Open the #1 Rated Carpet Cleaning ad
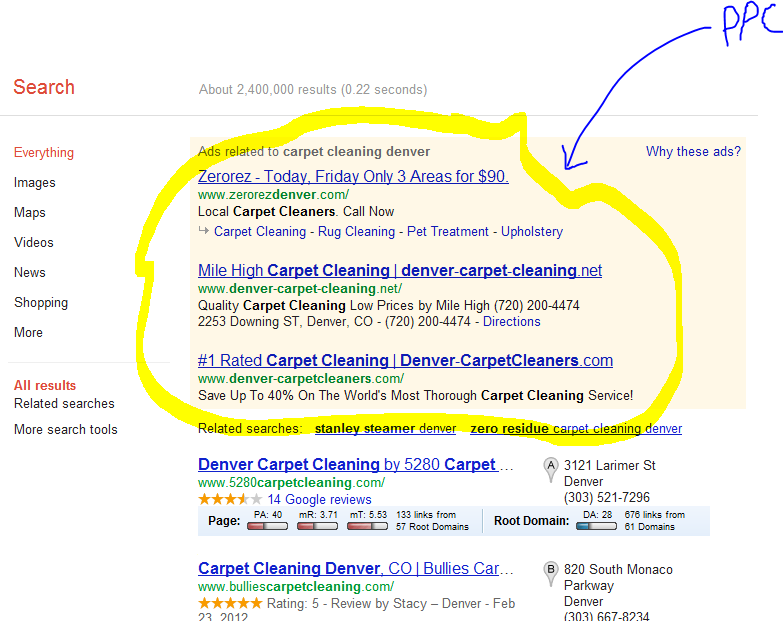Screen dimensions: 783x621 coord(405,360)
